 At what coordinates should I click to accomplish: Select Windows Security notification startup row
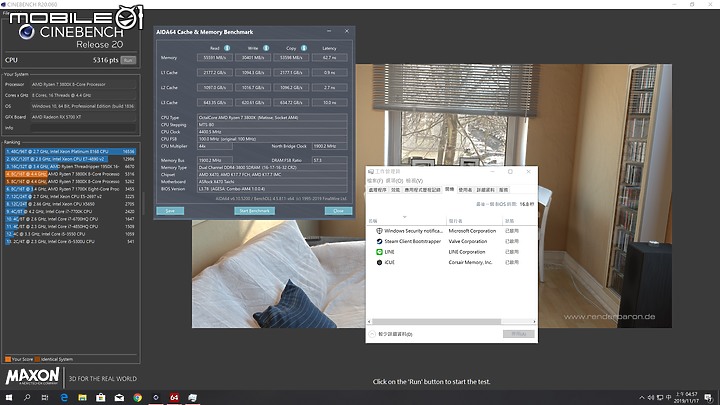tap(451, 231)
